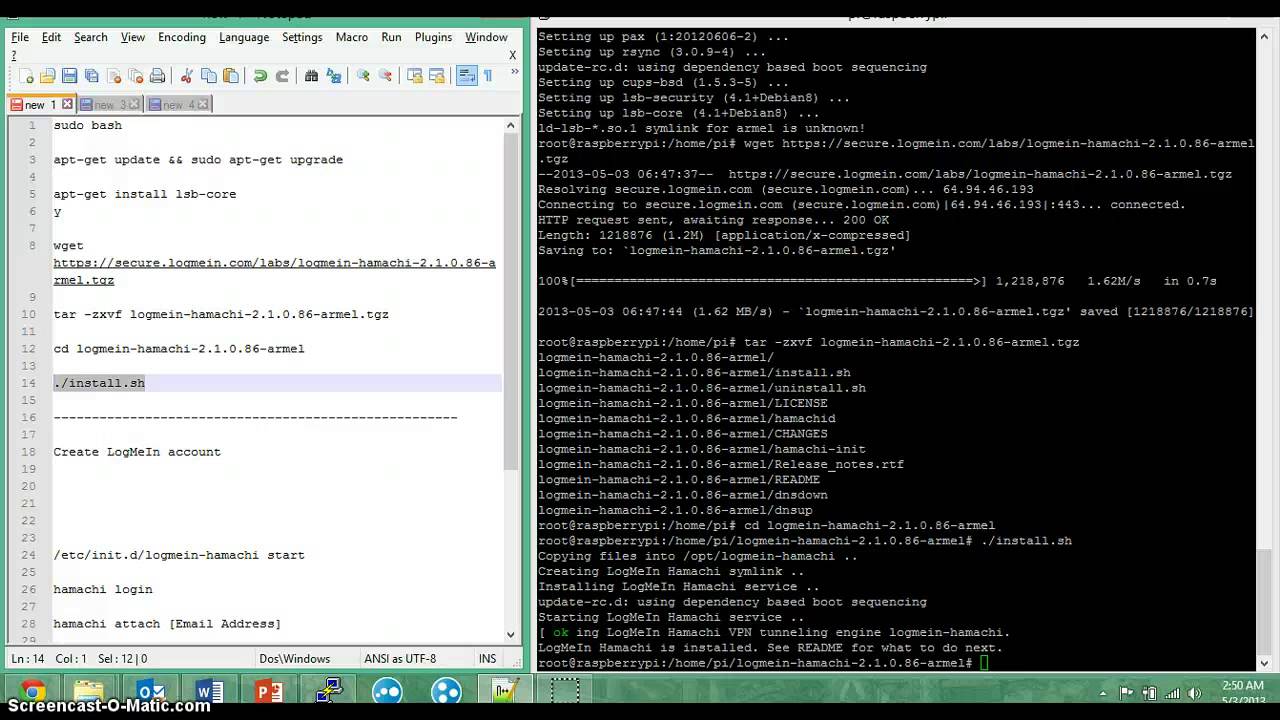Expand the toolbar overflow chevron

click(x=515, y=72)
